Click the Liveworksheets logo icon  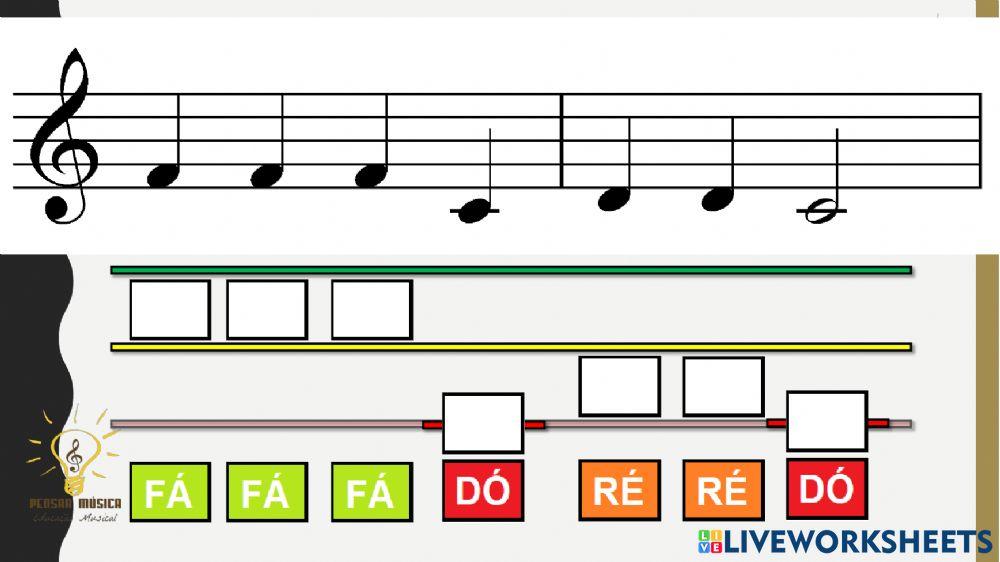click(x=710, y=542)
